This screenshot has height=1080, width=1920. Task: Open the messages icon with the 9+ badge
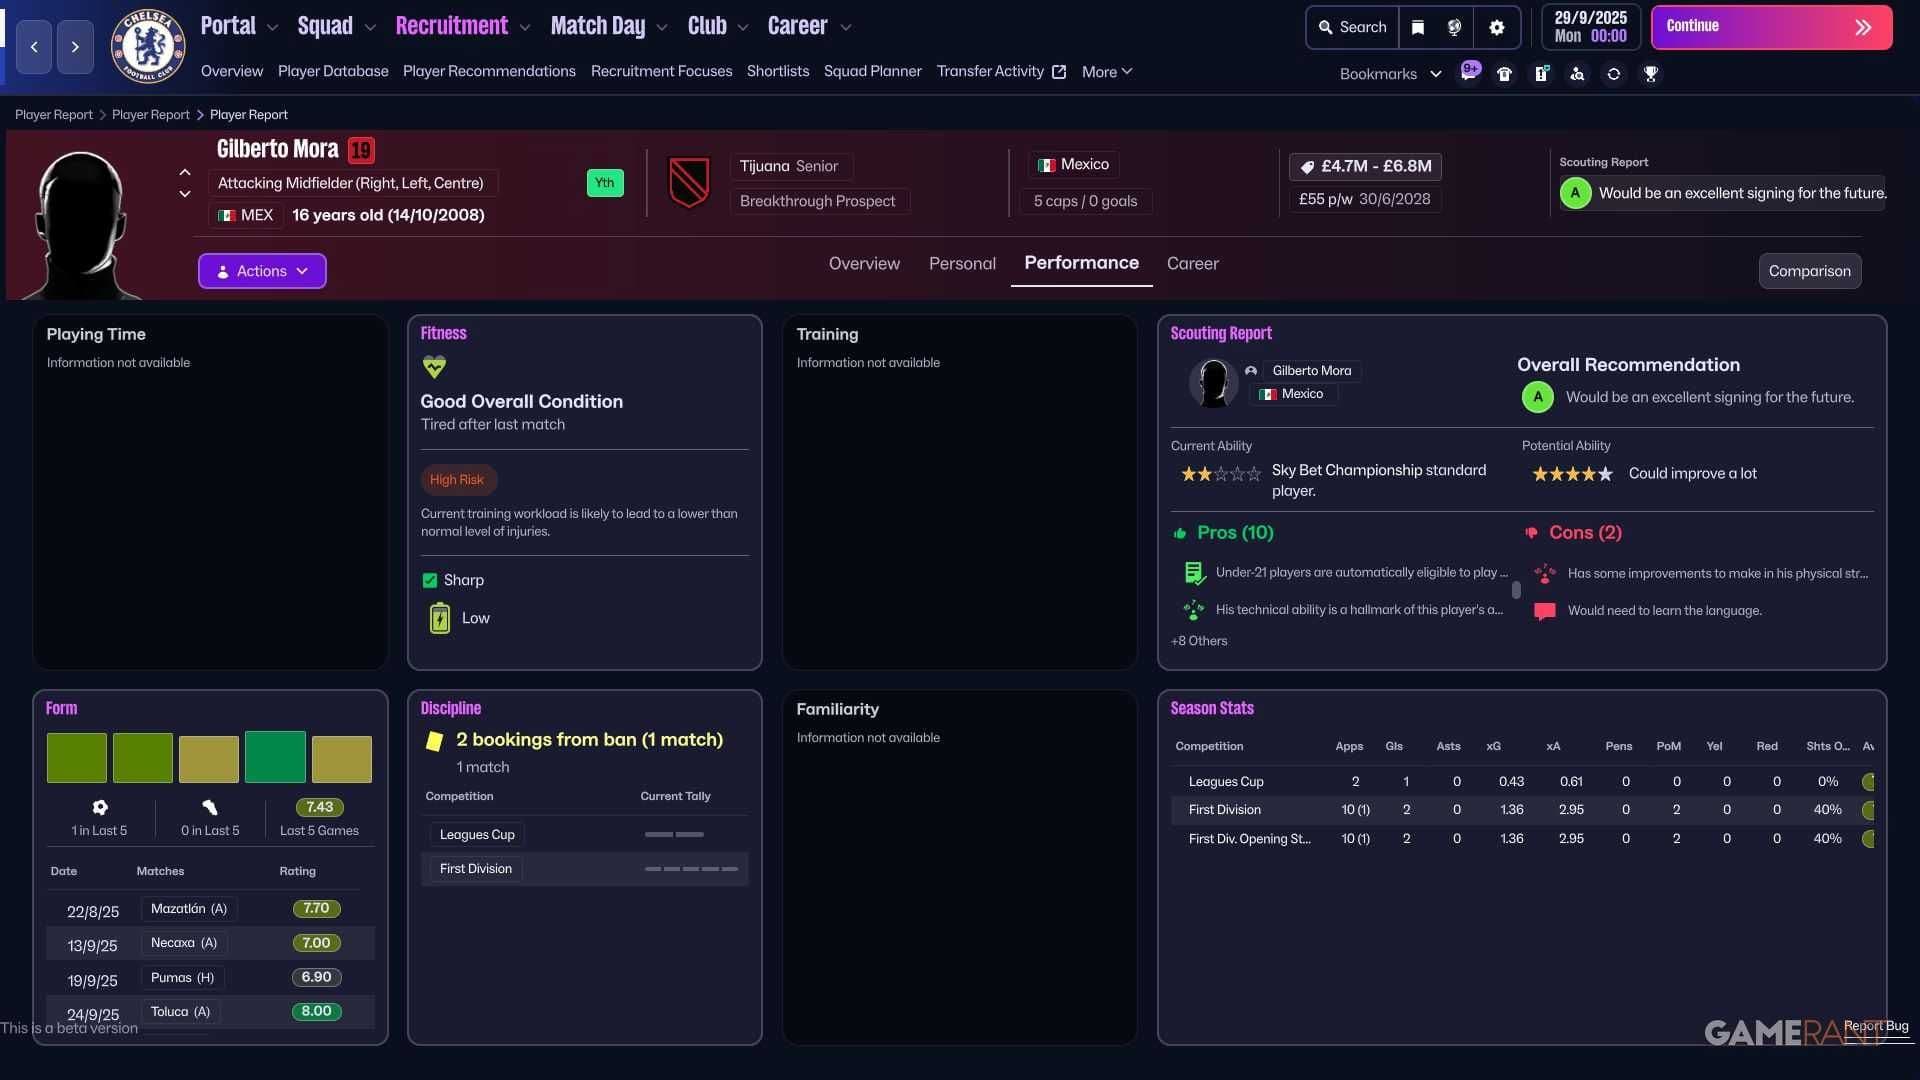pyautogui.click(x=1469, y=72)
